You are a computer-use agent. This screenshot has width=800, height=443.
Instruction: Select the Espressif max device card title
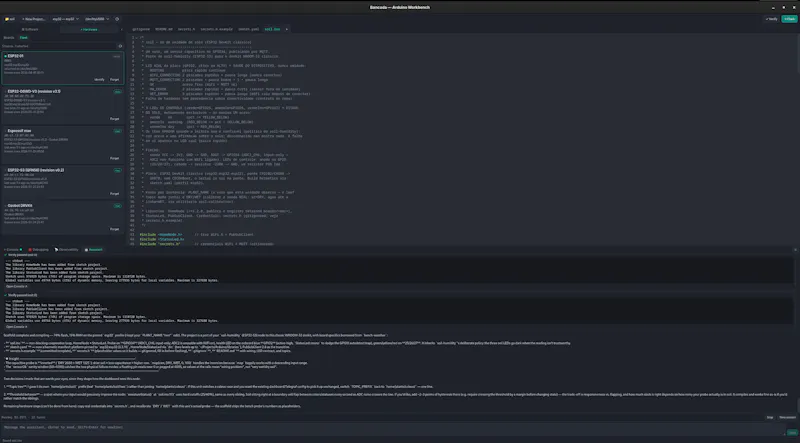point(19,131)
